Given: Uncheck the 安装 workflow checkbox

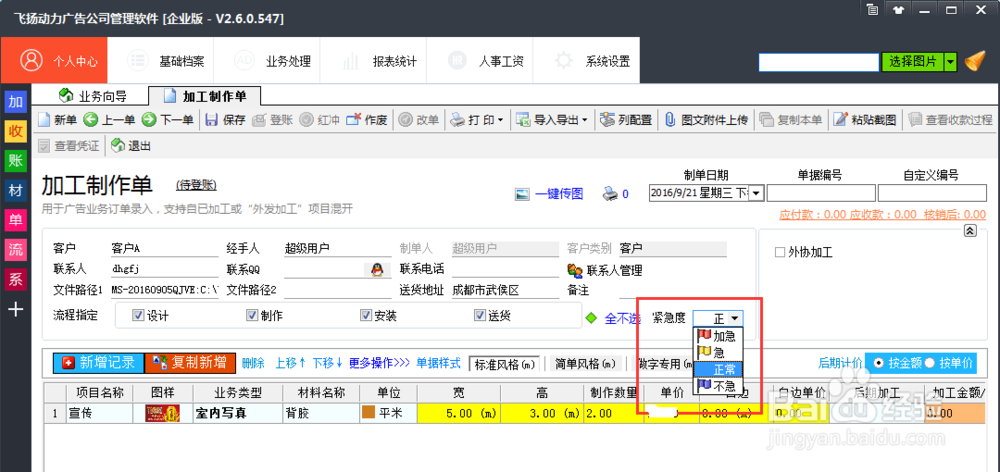Looking at the screenshot, I should coord(365,315).
